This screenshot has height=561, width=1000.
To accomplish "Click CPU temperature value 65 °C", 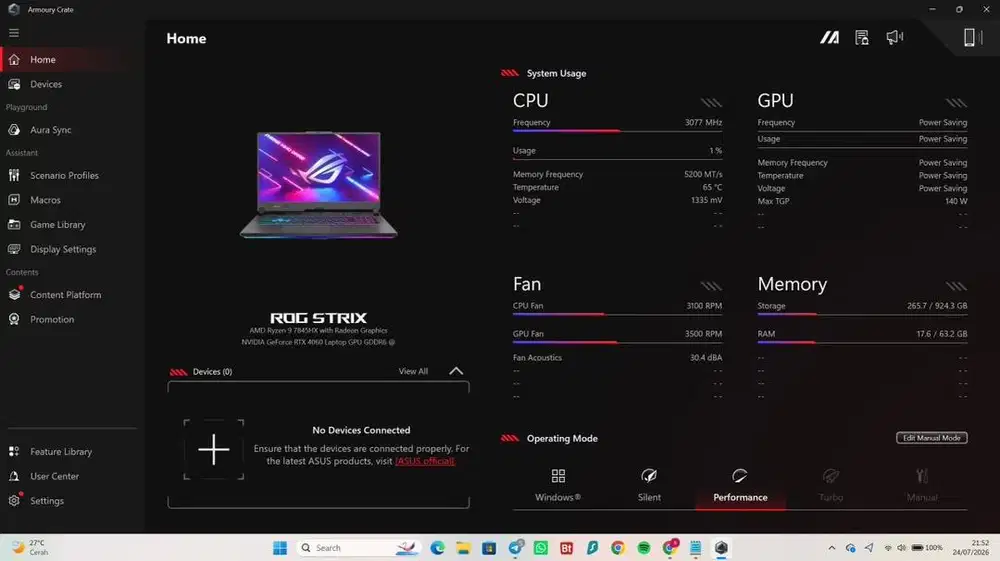I will 712,187.
